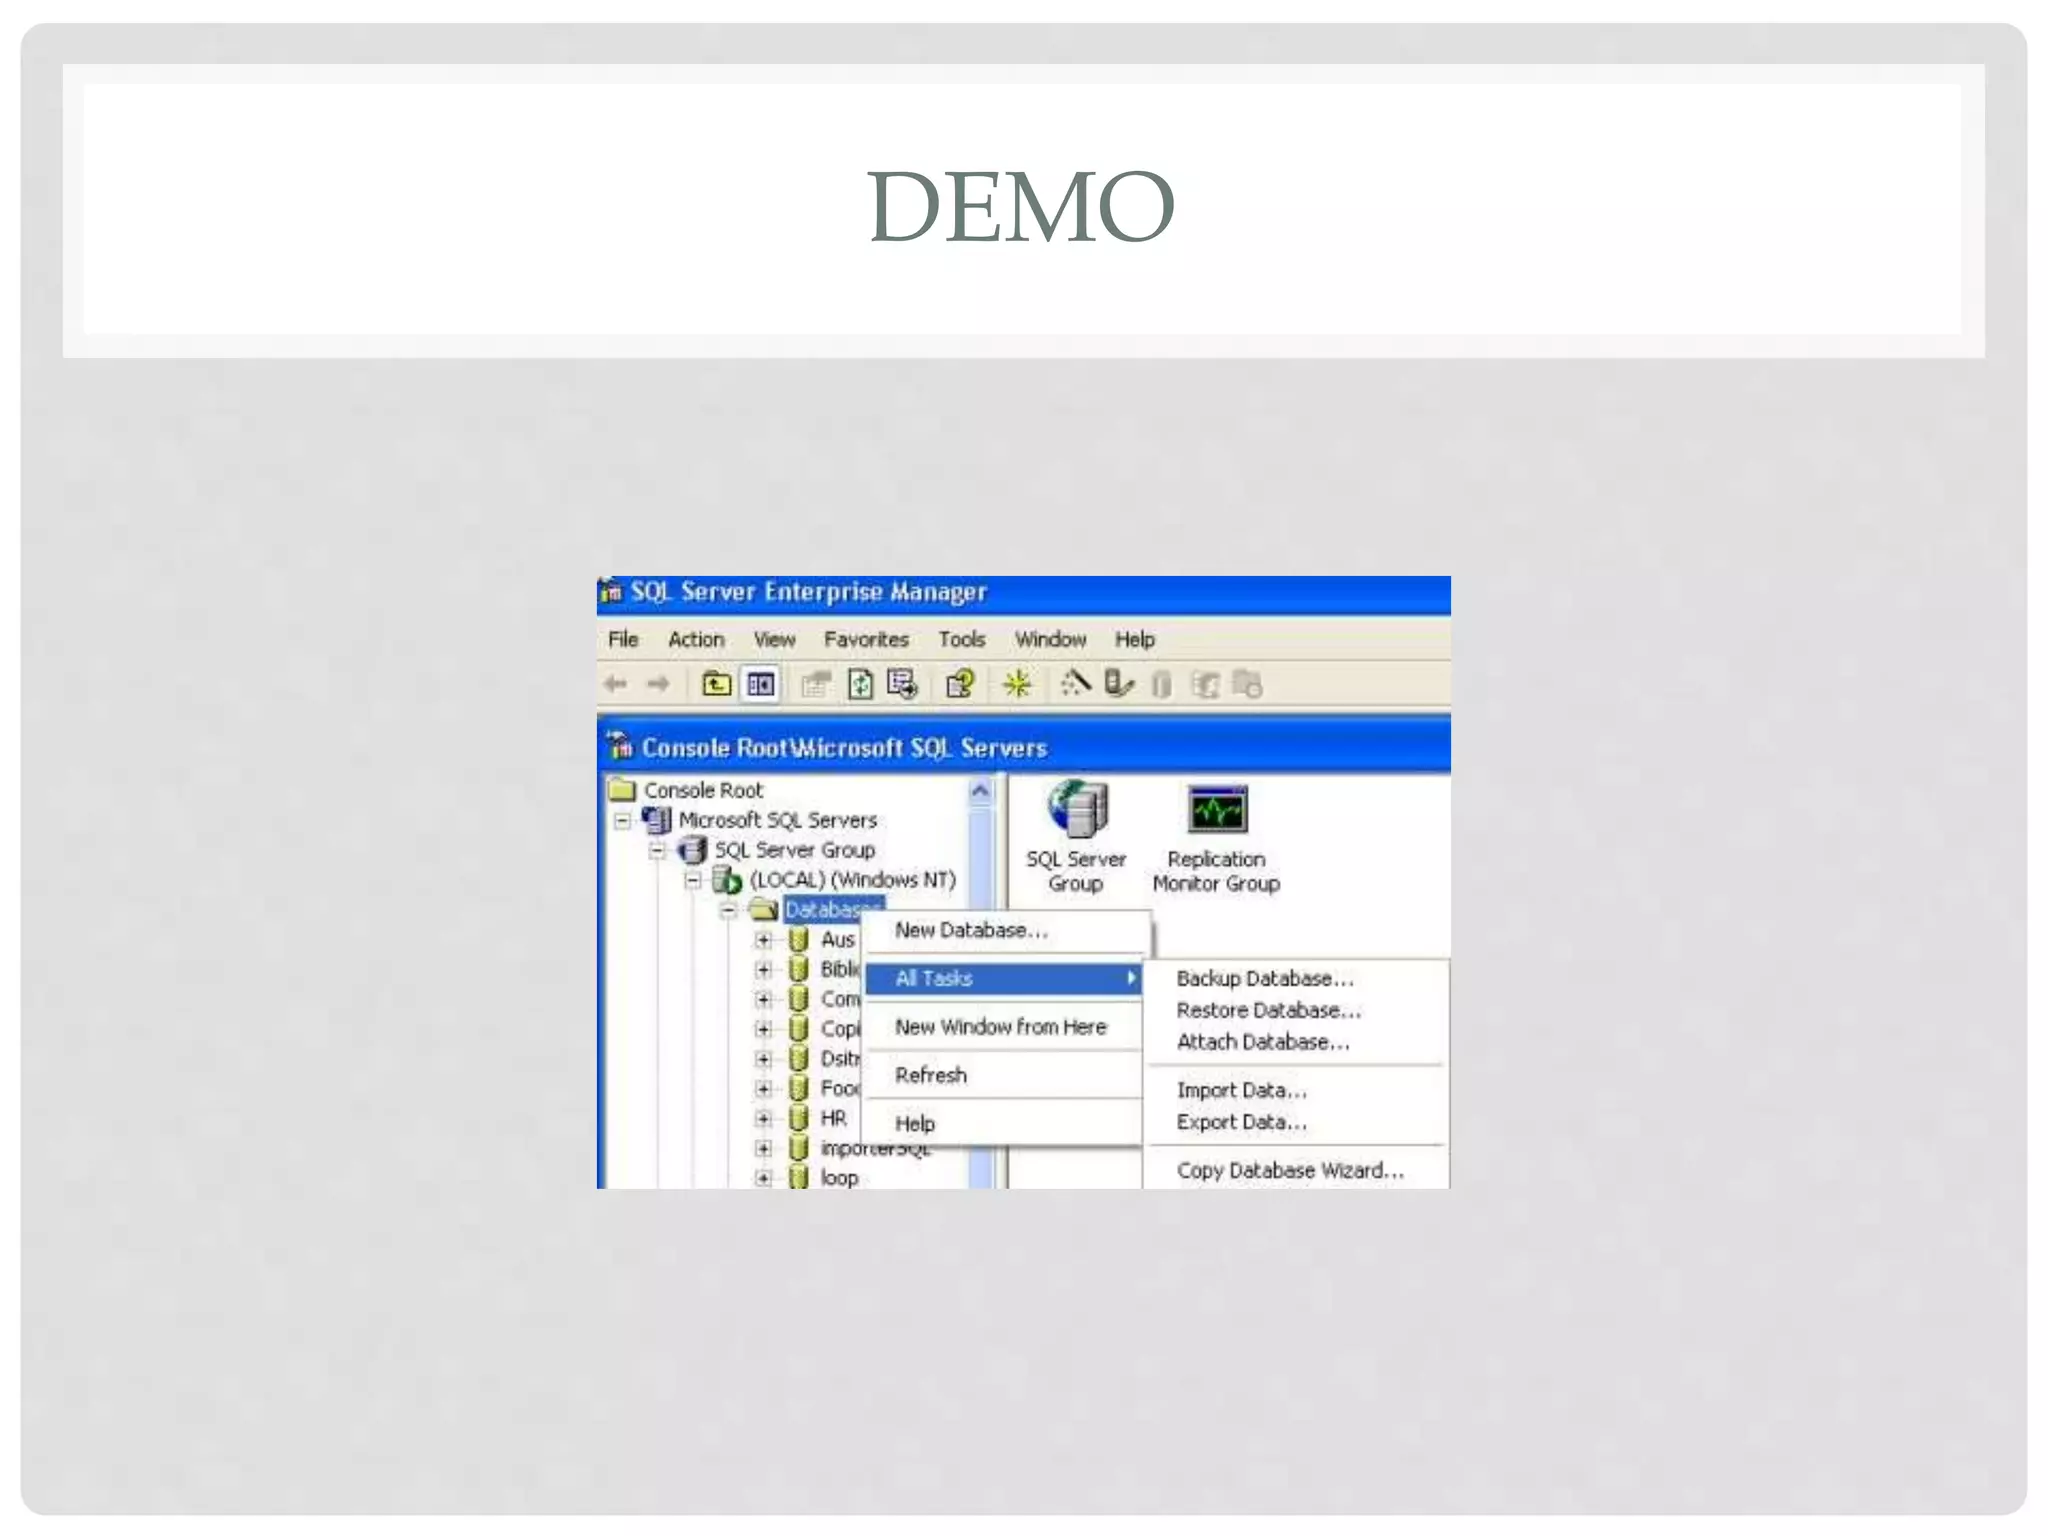
Task: Choose Help in the context menu
Action: pyautogui.click(x=1003, y=1123)
